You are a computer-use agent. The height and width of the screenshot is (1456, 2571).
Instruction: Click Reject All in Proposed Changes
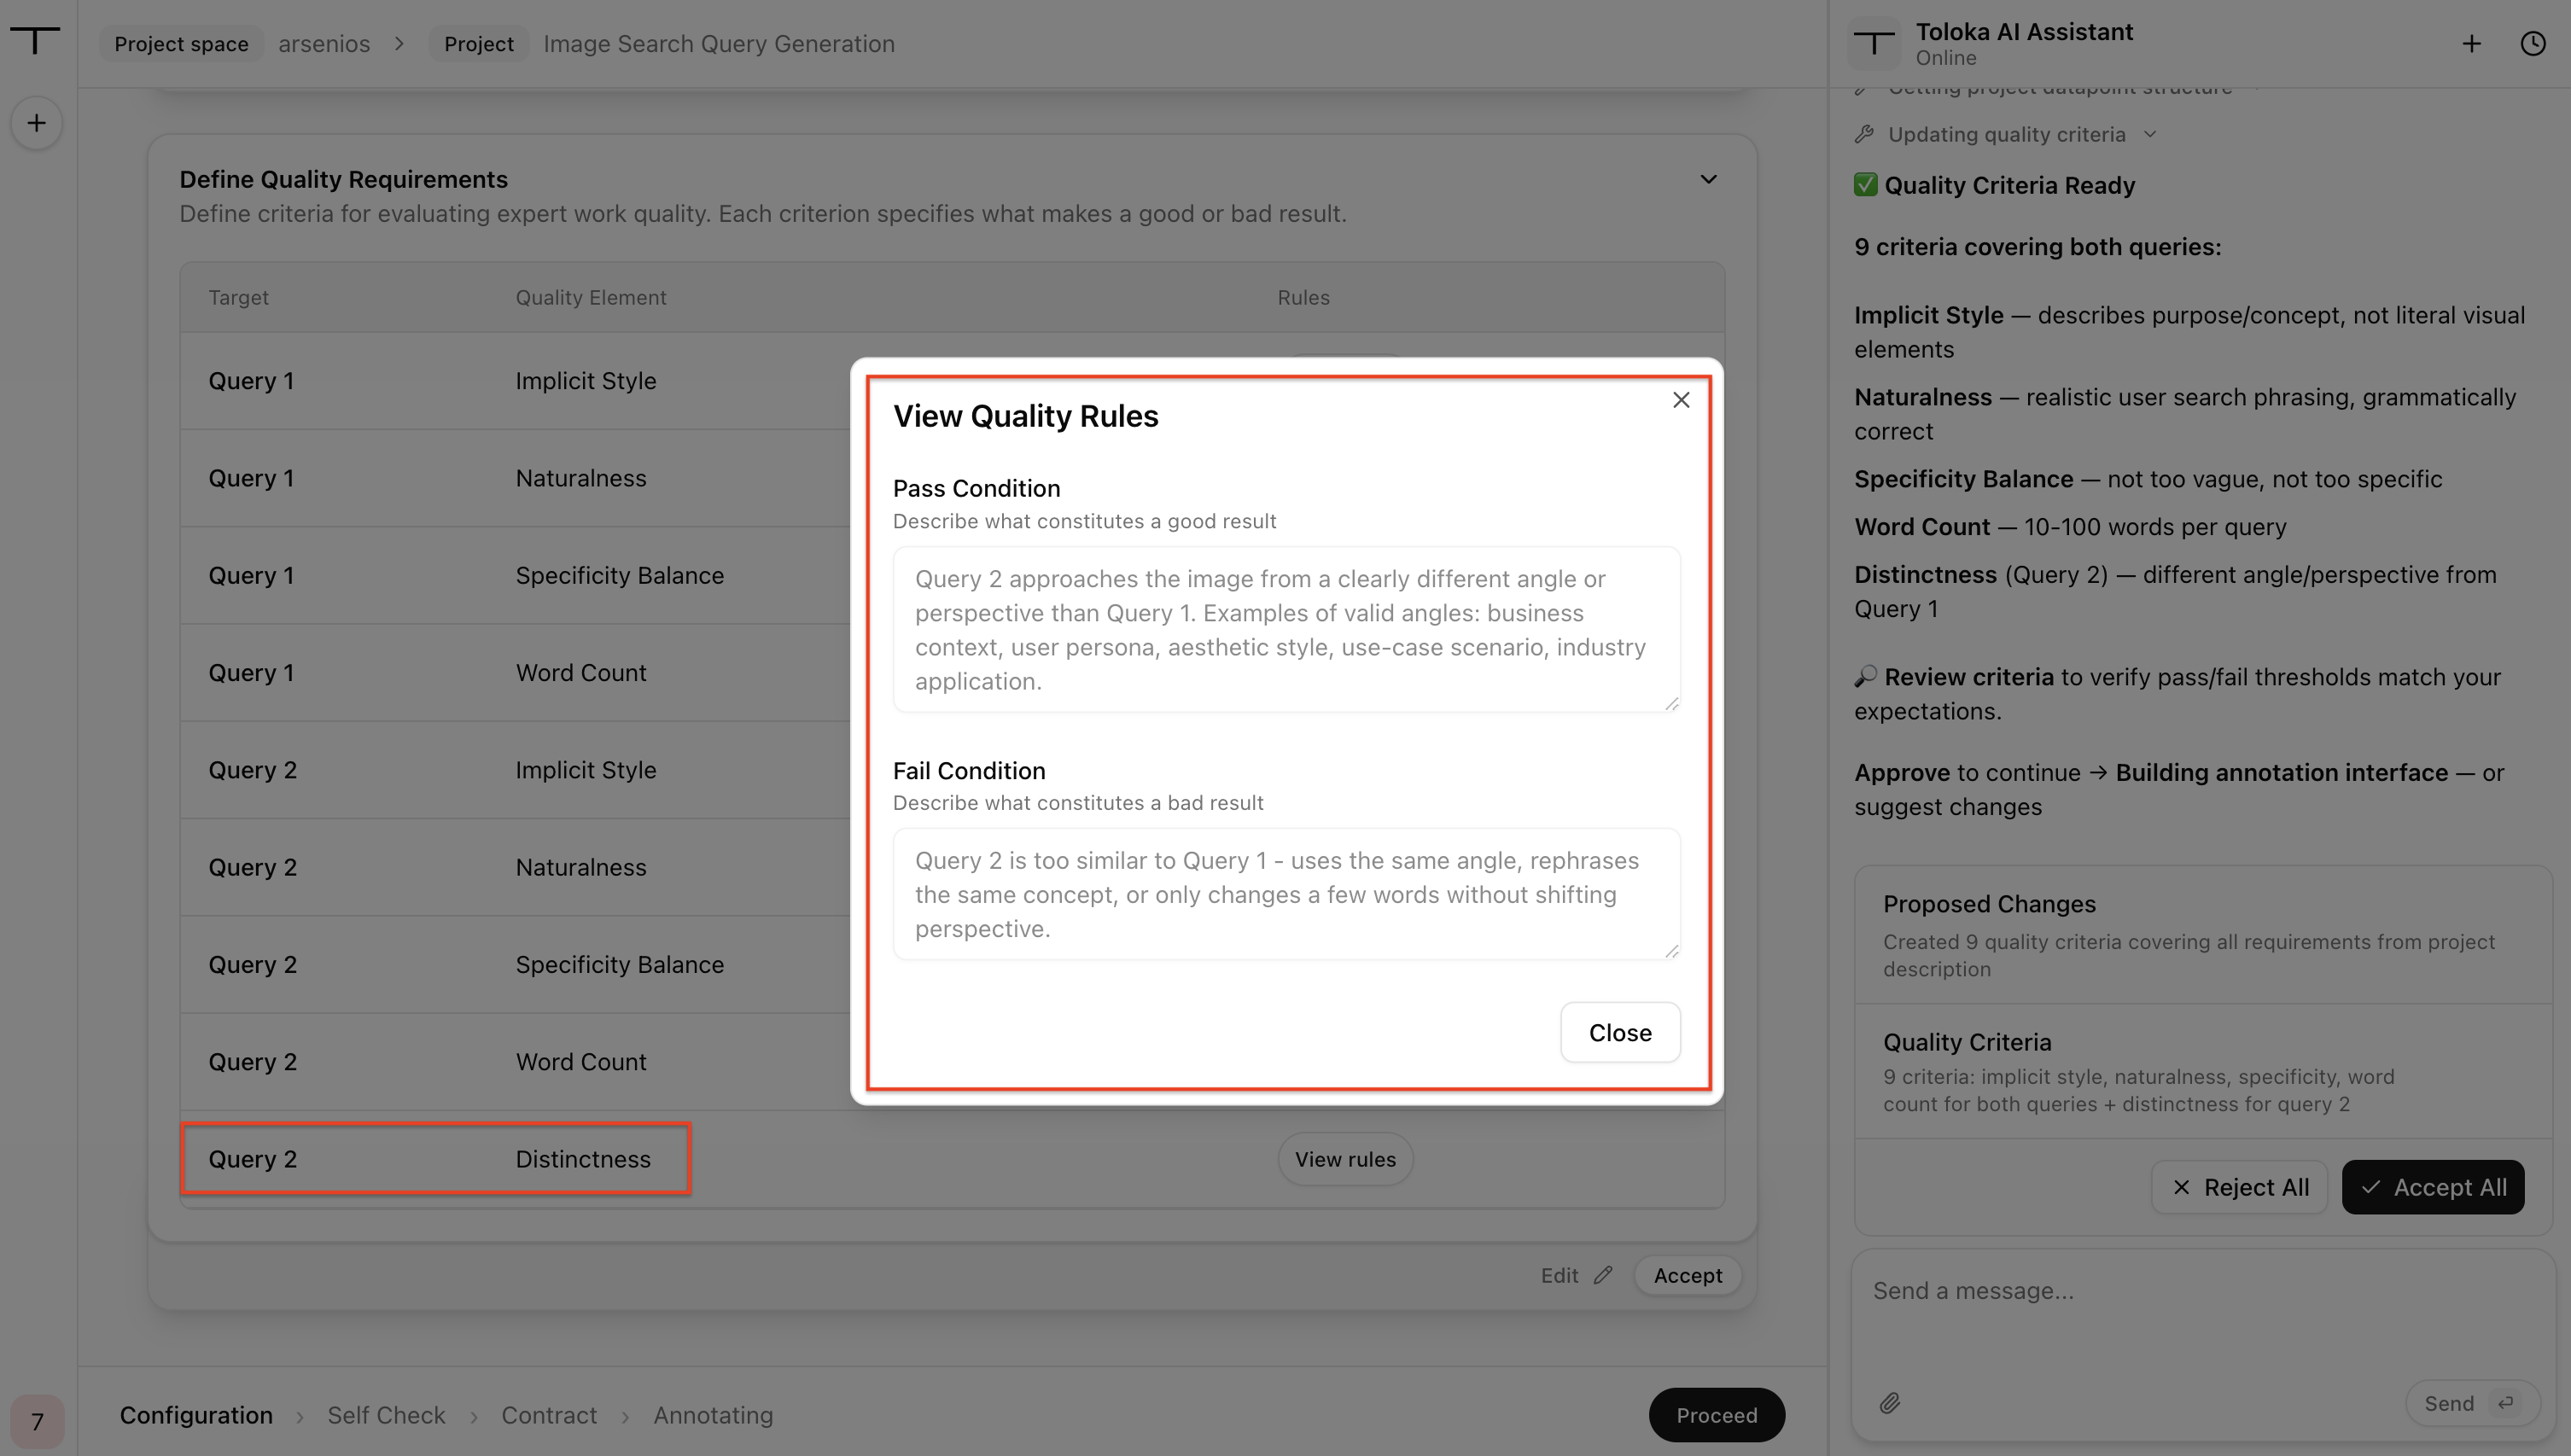(2240, 1187)
